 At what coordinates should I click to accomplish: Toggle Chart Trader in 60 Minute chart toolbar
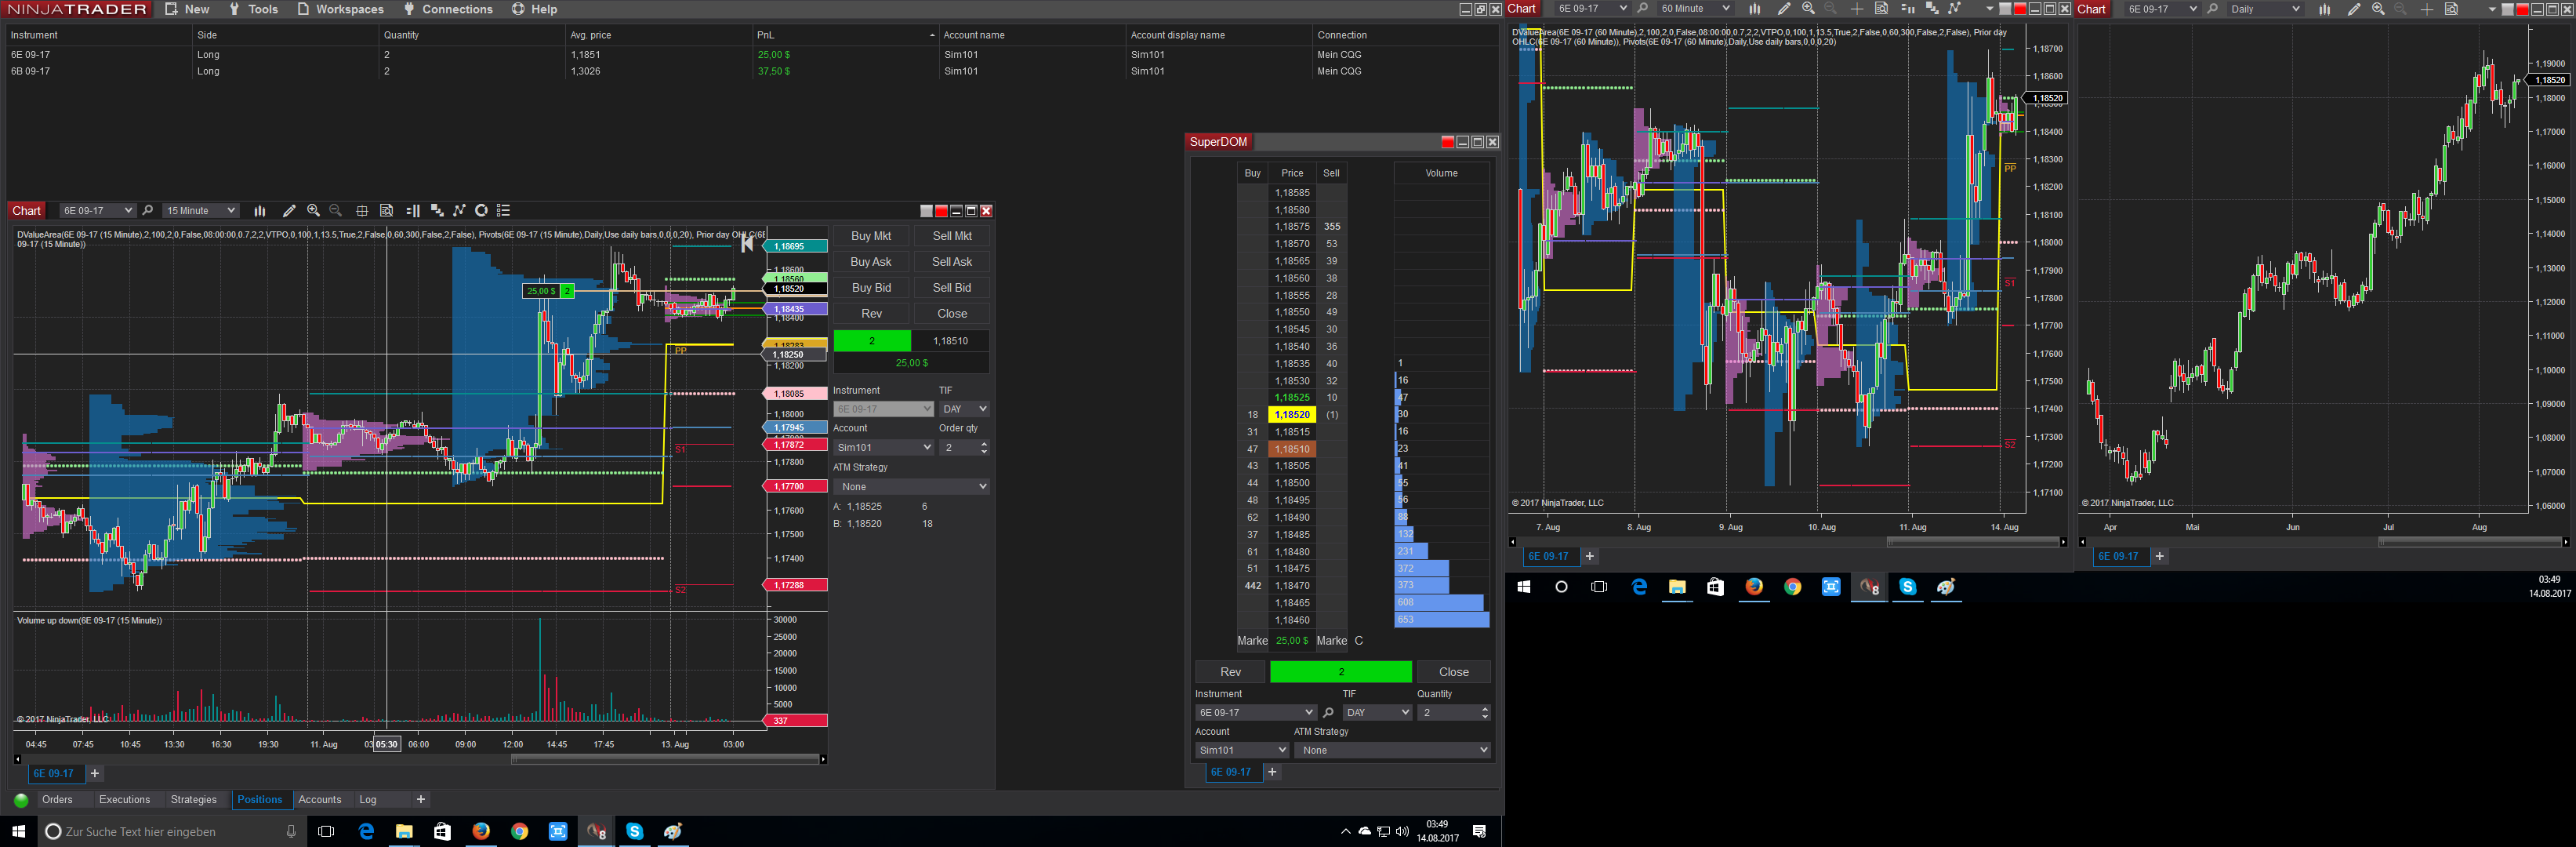coord(1907,9)
